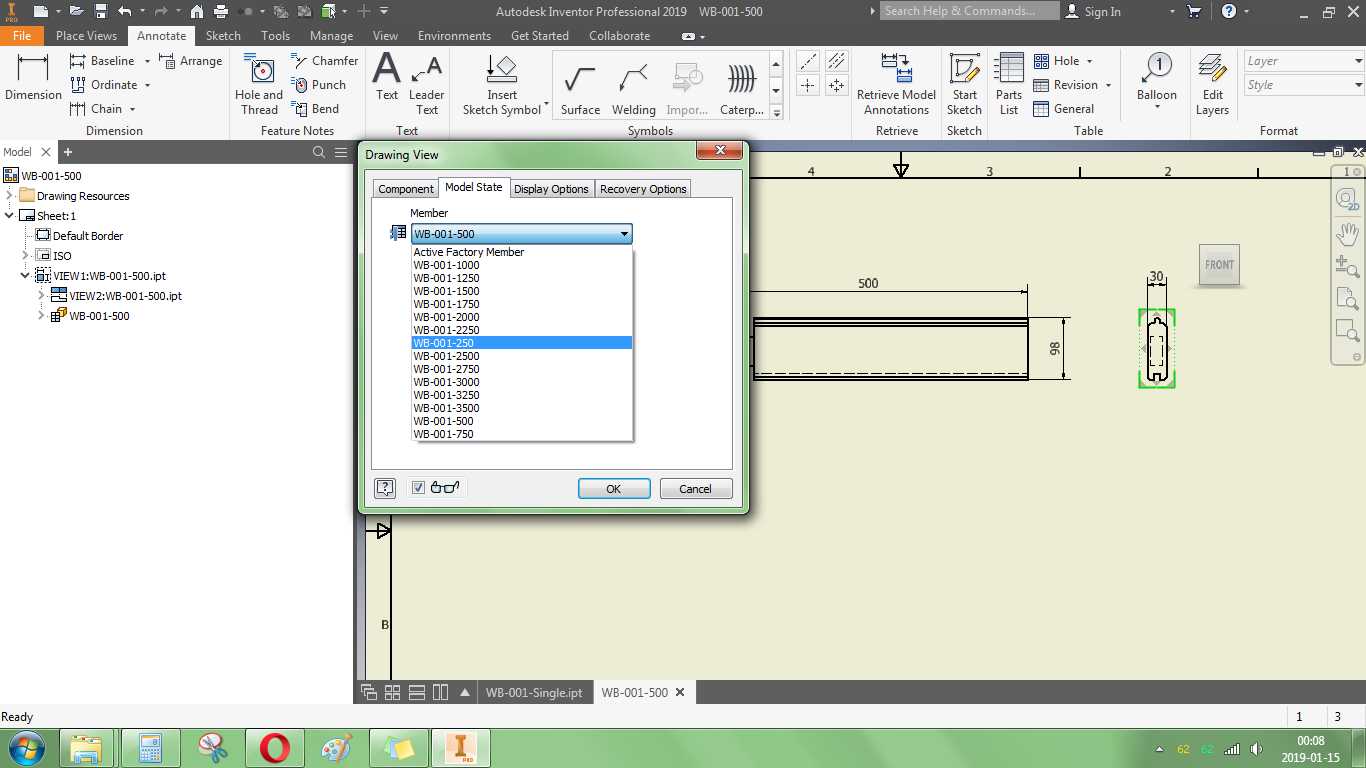The height and width of the screenshot is (768, 1366).
Task: Select the Caterpillar weld symbol
Action: tap(742, 88)
